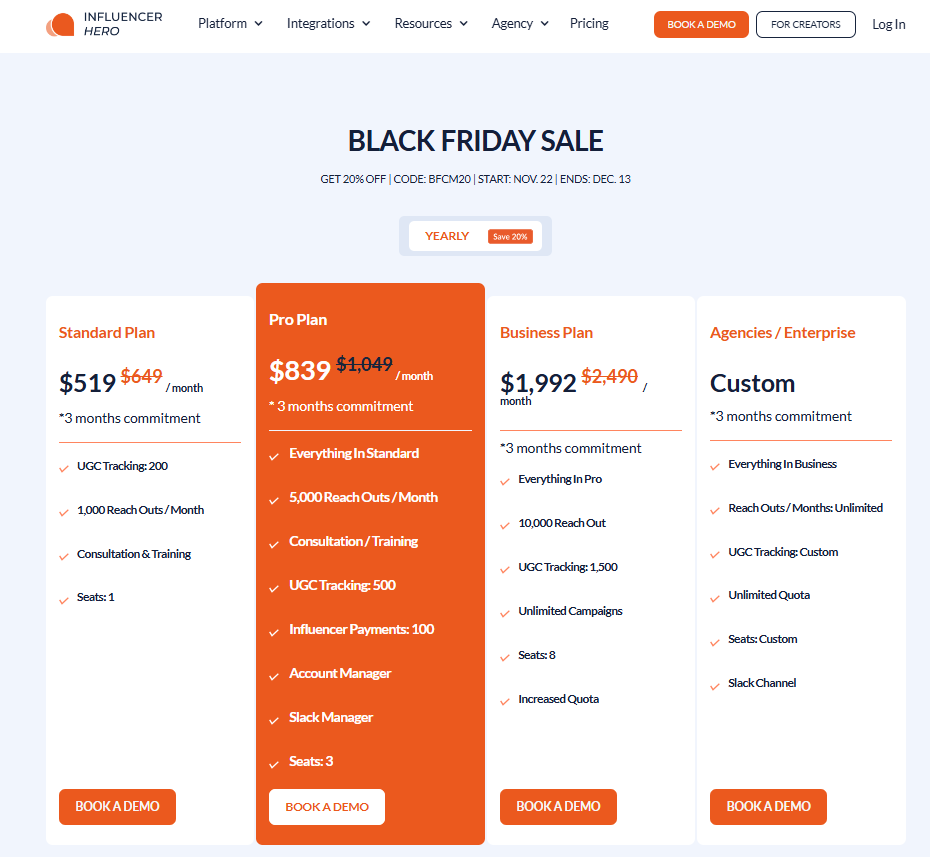Select Pricing in the navigation bar
Screen dimensions: 930x857
[x=589, y=23]
